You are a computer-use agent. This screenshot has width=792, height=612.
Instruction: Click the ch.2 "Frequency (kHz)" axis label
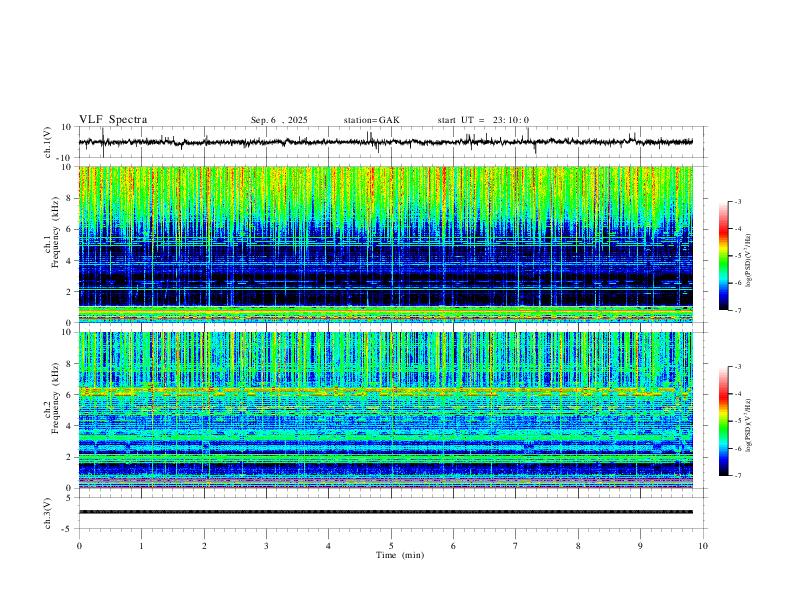click(55, 397)
